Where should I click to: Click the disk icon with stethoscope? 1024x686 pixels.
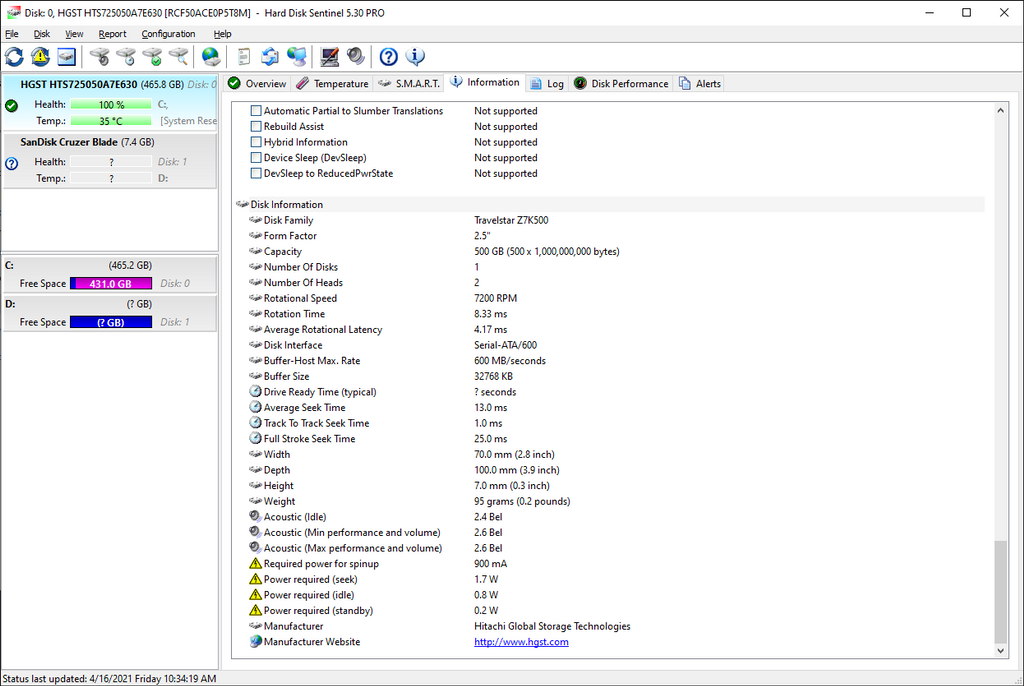click(100, 57)
